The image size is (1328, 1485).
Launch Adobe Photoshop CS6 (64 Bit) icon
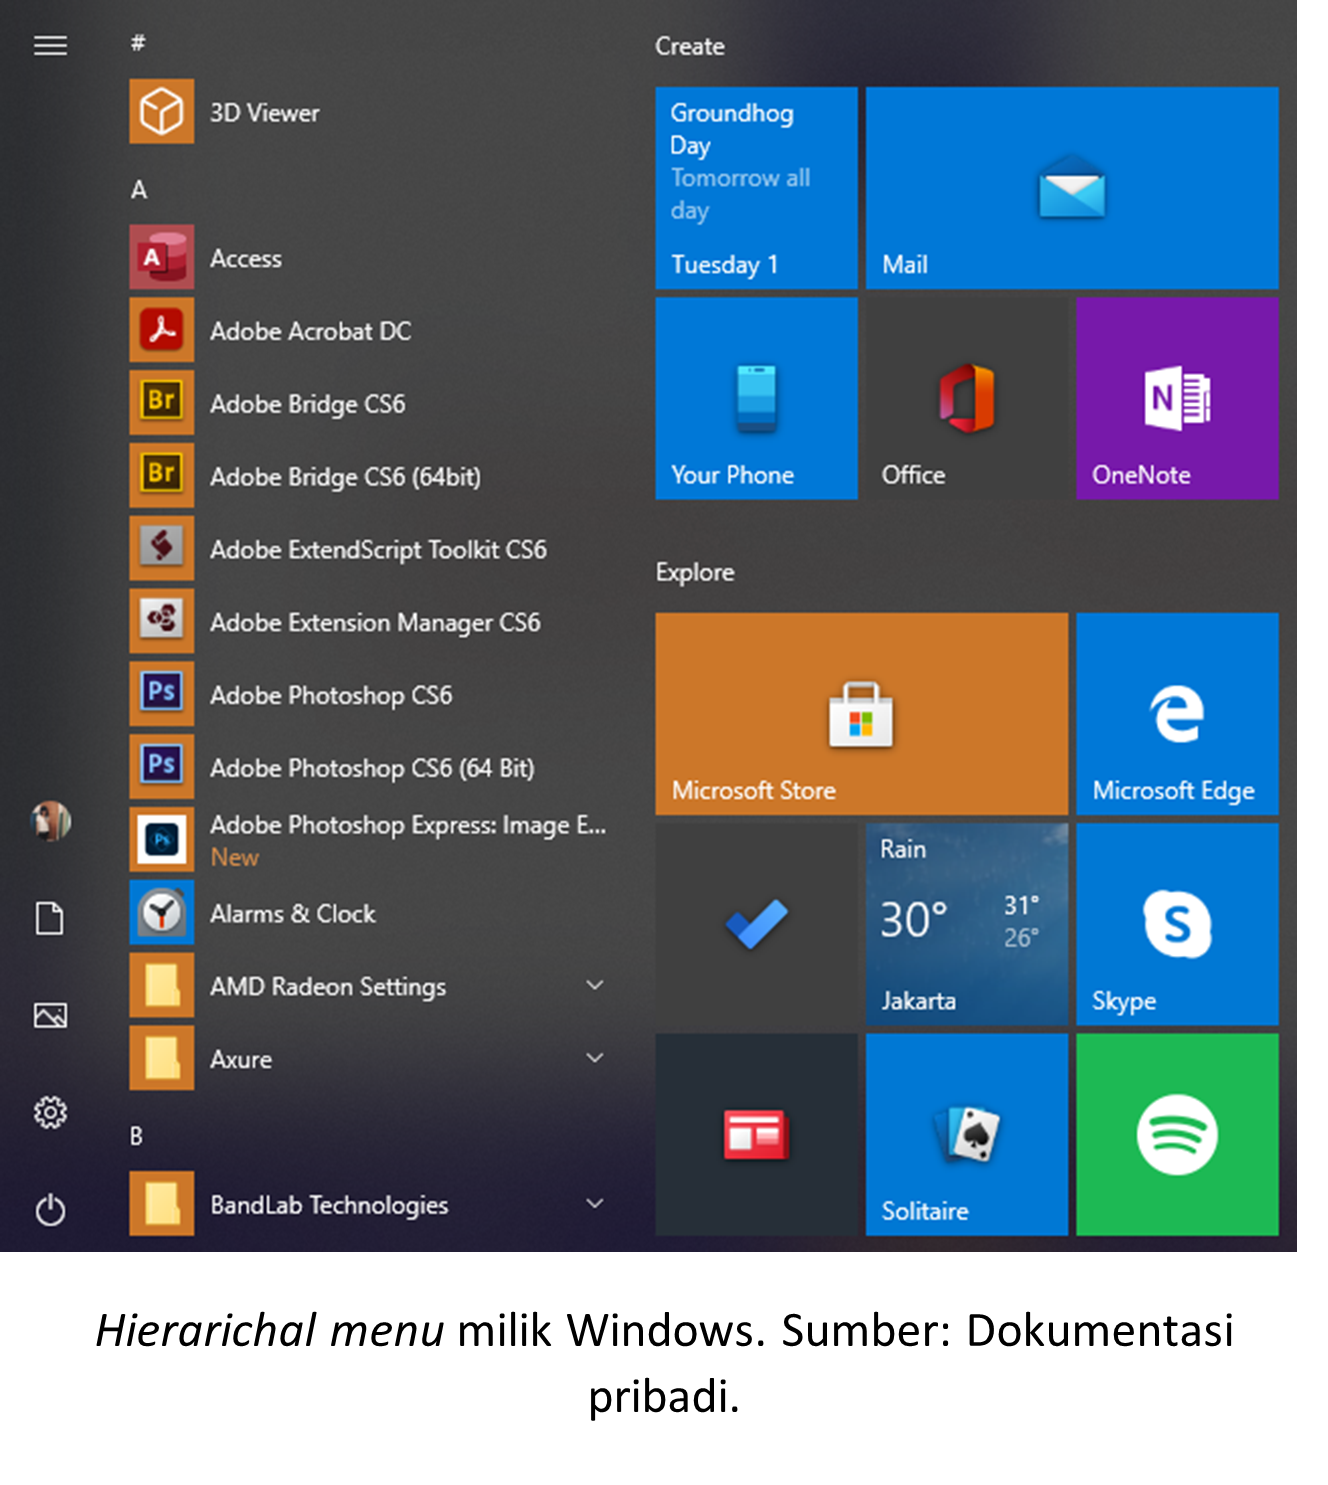pyautogui.click(x=161, y=767)
